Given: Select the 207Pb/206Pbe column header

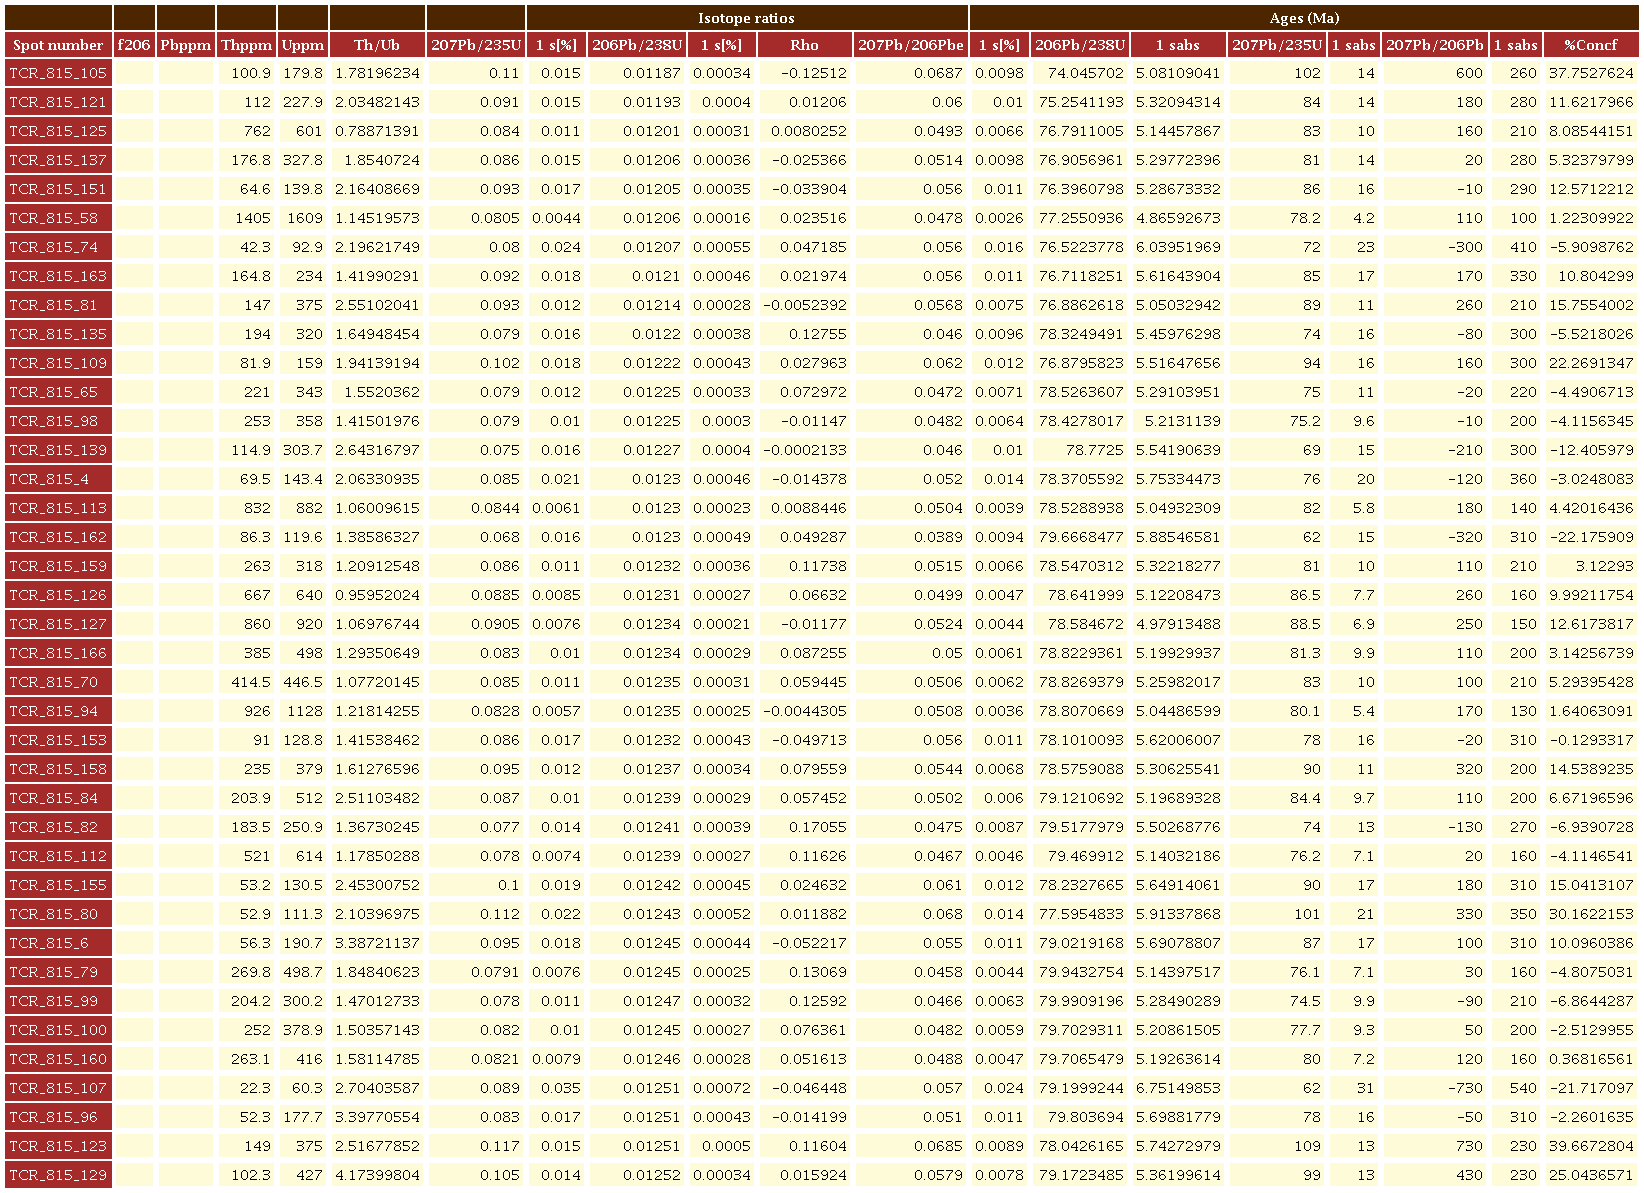Looking at the screenshot, I should pyautogui.click(x=910, y=45).
